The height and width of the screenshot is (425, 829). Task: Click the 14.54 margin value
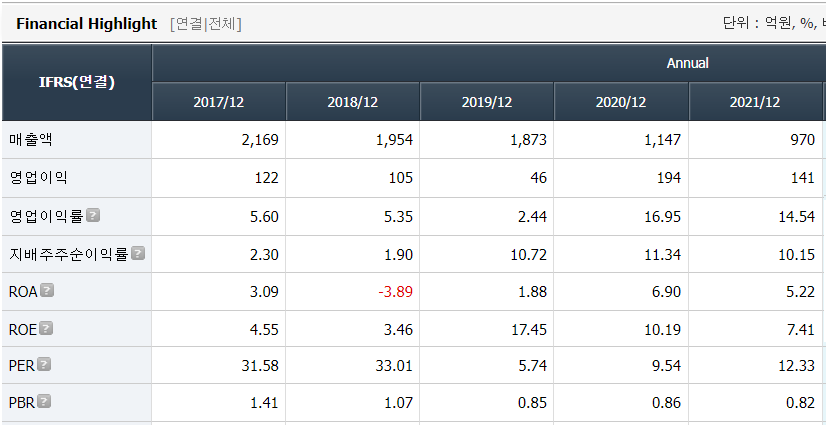coord(797,217)
